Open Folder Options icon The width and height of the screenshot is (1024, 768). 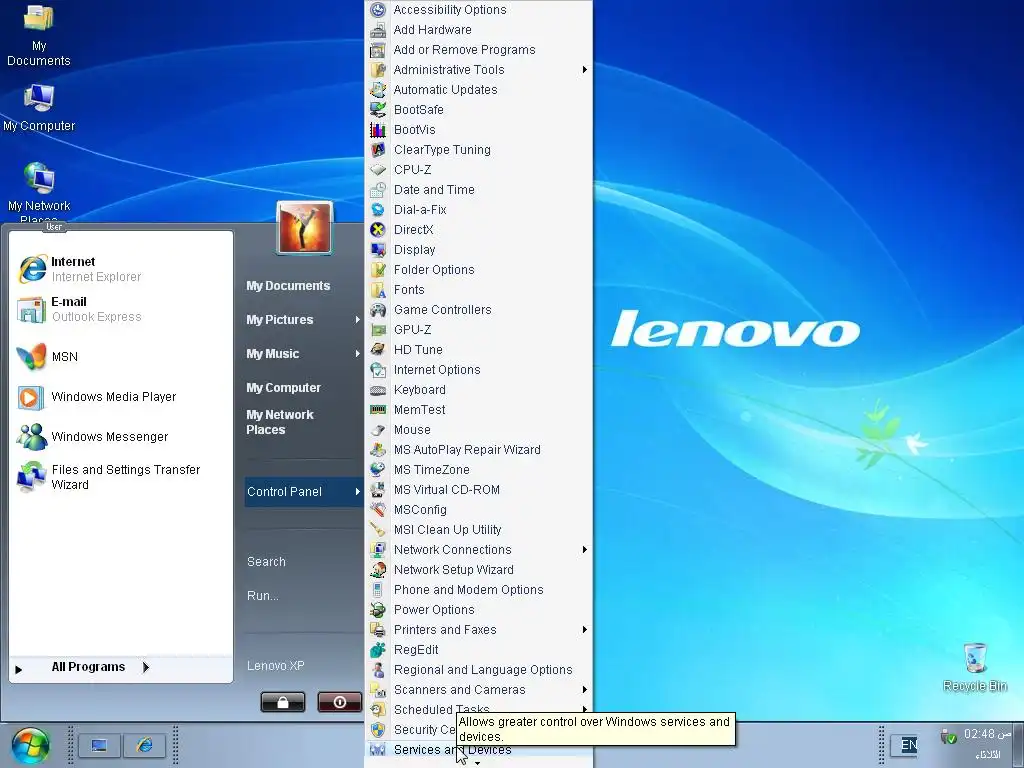[x=377, y=270]
